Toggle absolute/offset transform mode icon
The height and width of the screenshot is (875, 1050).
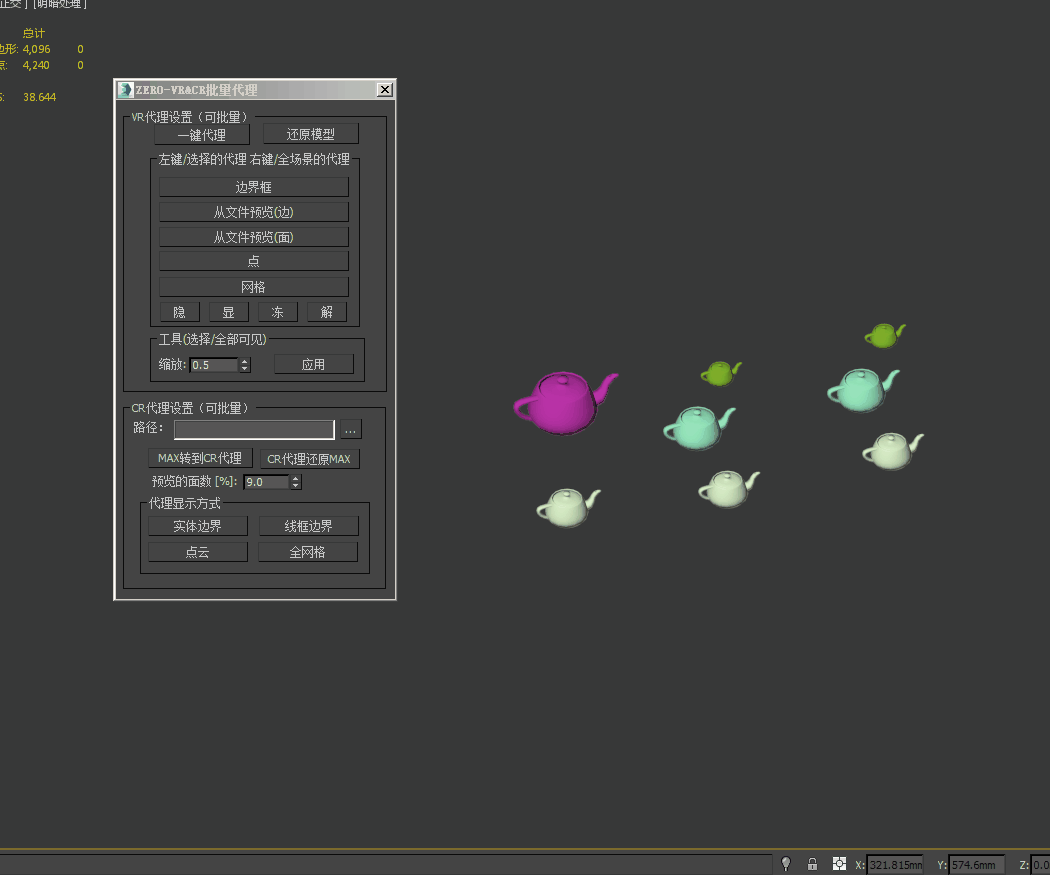pos(839,864)
